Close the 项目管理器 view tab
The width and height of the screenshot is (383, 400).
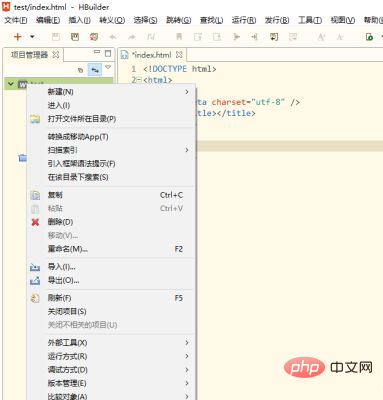pos(56,55)
